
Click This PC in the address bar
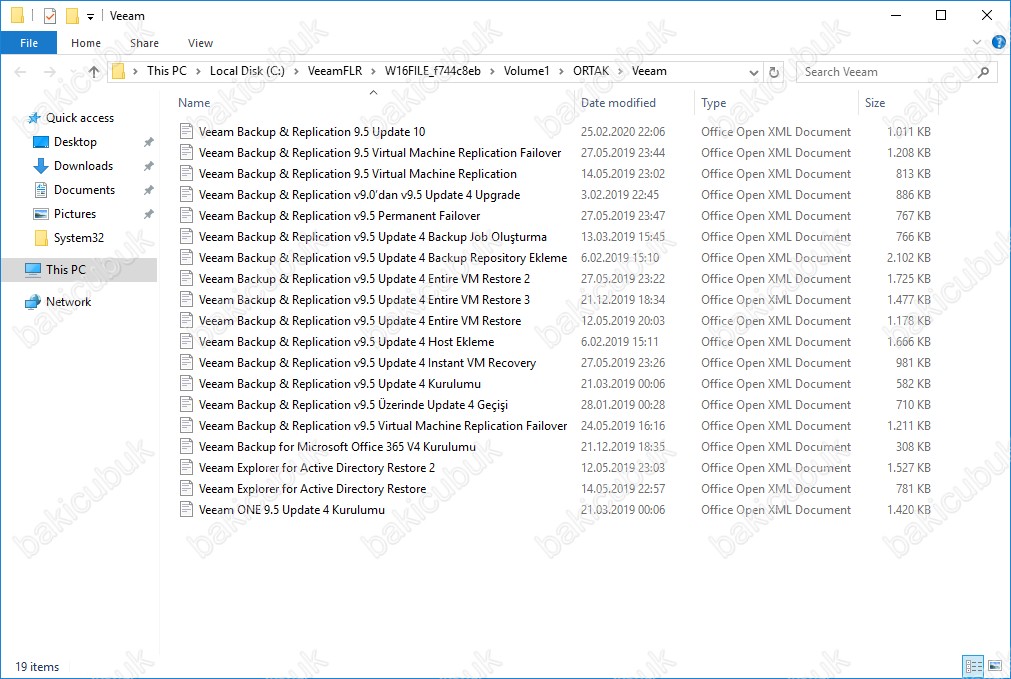coord(166,71)
